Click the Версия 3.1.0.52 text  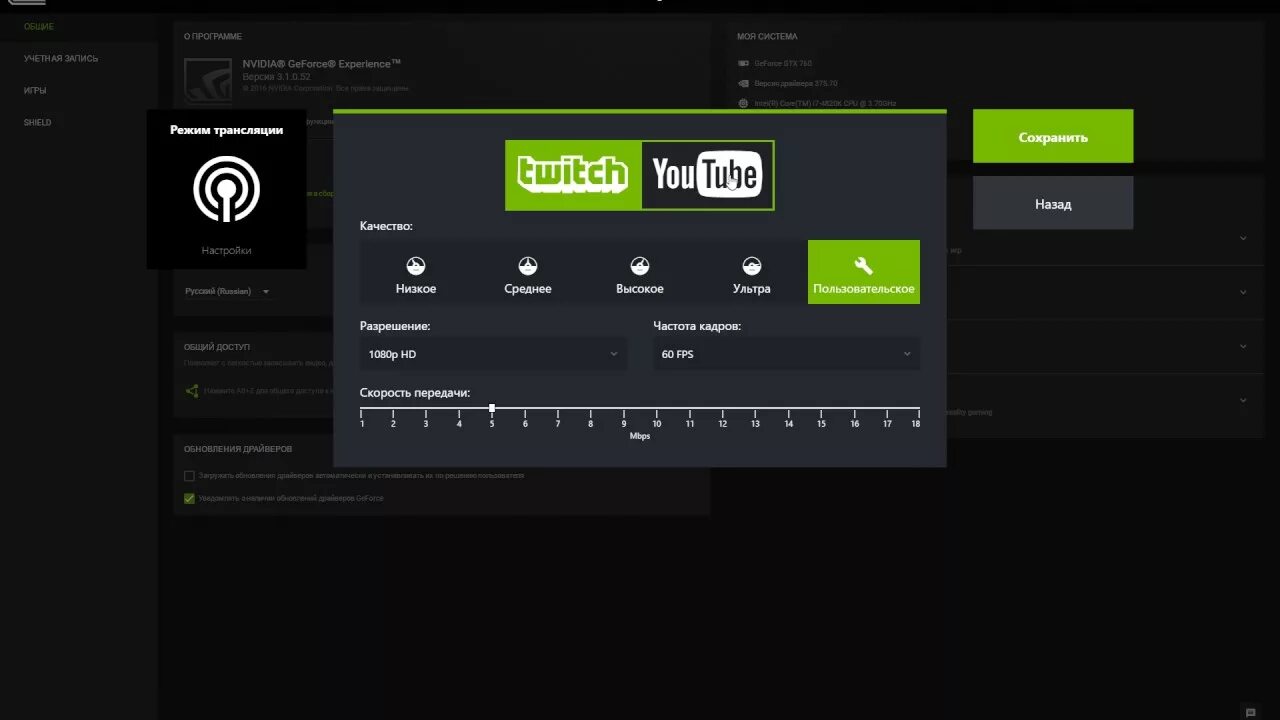pyautogui.click(x=276, y=77)
